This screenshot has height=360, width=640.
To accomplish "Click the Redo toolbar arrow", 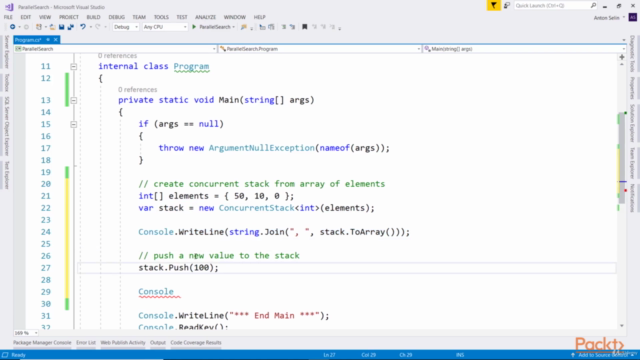I will click(x=98, y=27).
